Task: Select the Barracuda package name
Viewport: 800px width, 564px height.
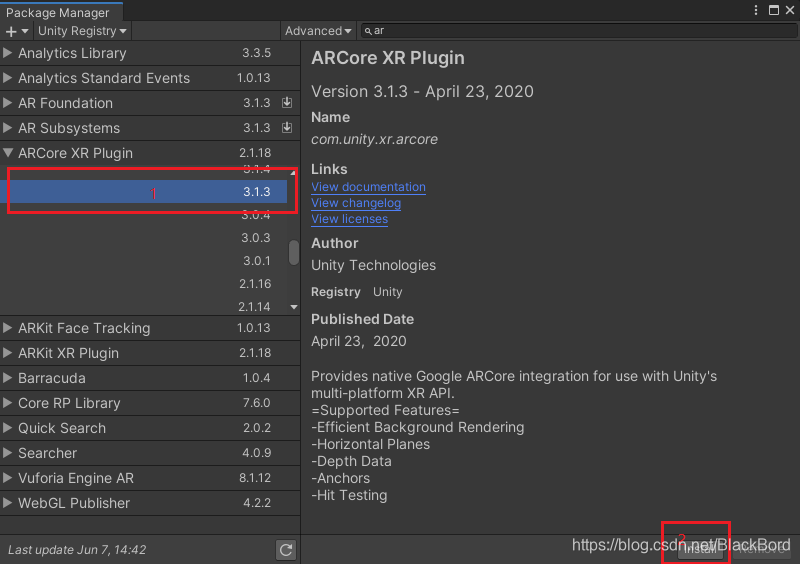Action: coord(52,378)
